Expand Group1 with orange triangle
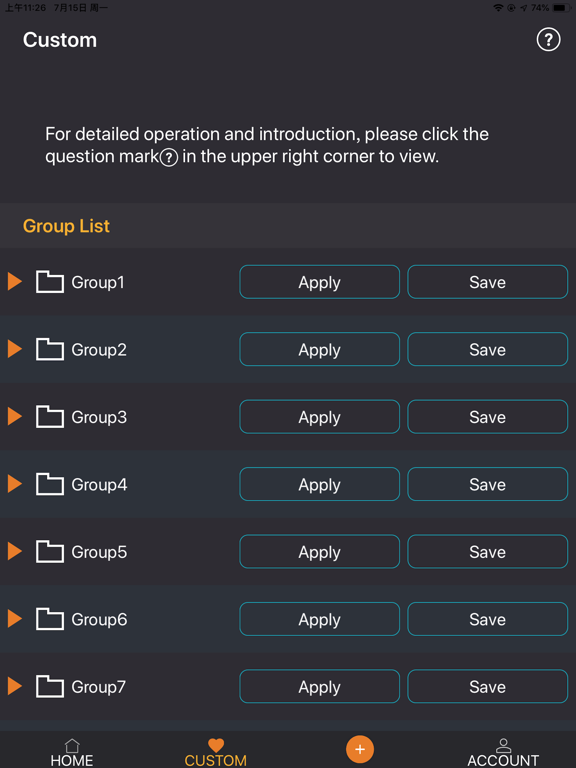This screenshot has width=576, height=768. coord(15,282)
